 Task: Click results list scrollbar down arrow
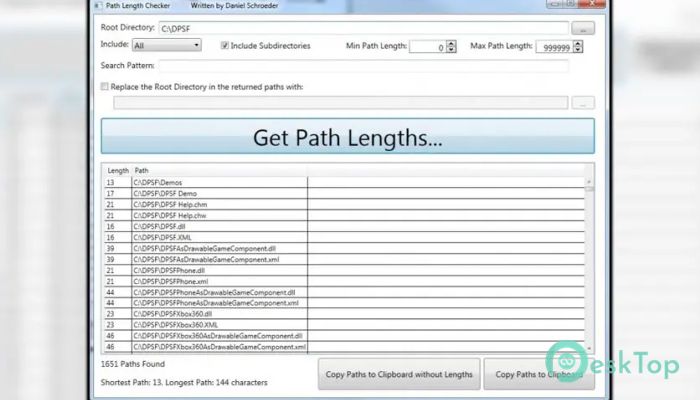pyautogui.click(x=589, y=348)
